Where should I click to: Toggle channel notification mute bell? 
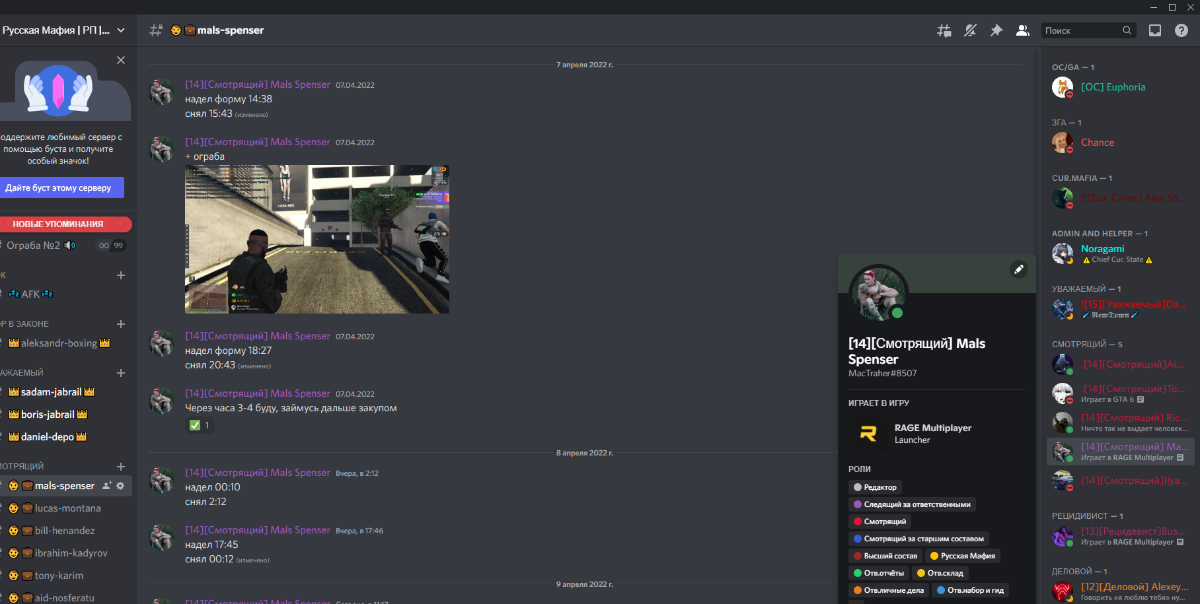(970, 30)
